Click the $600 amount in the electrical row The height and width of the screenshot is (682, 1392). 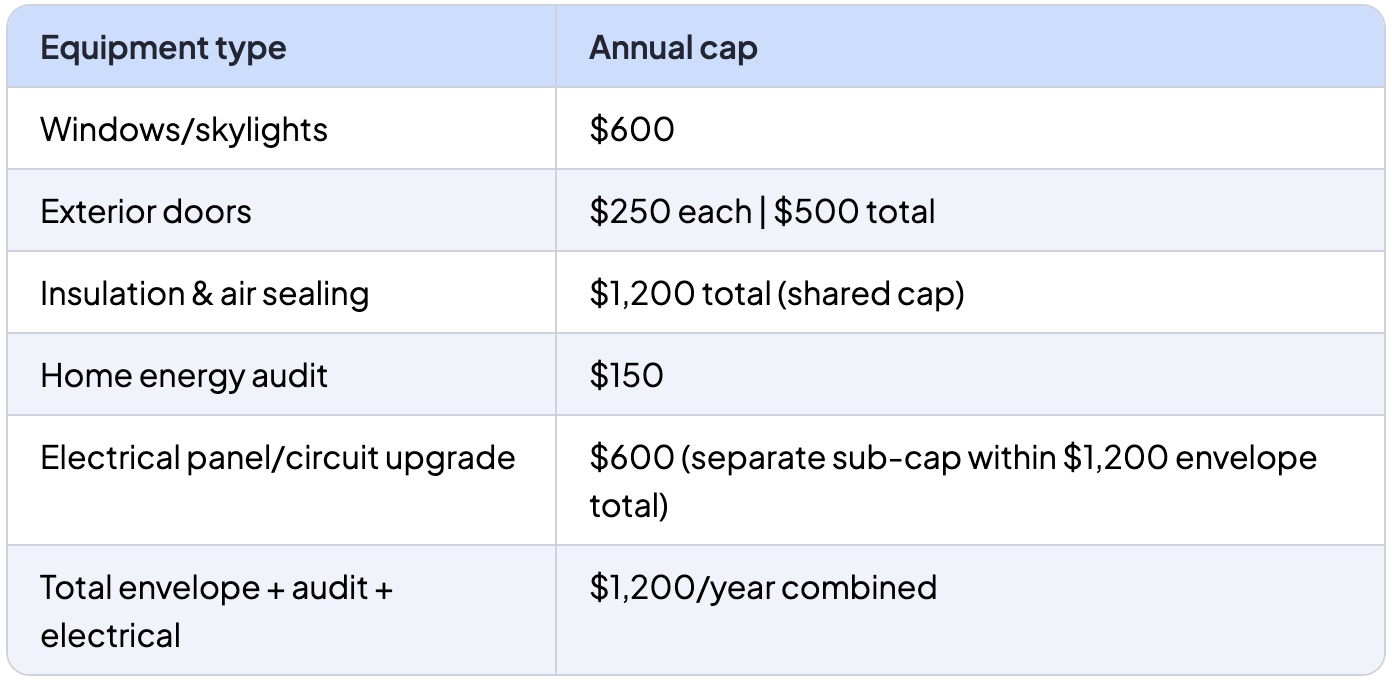(x=632, y=458)
